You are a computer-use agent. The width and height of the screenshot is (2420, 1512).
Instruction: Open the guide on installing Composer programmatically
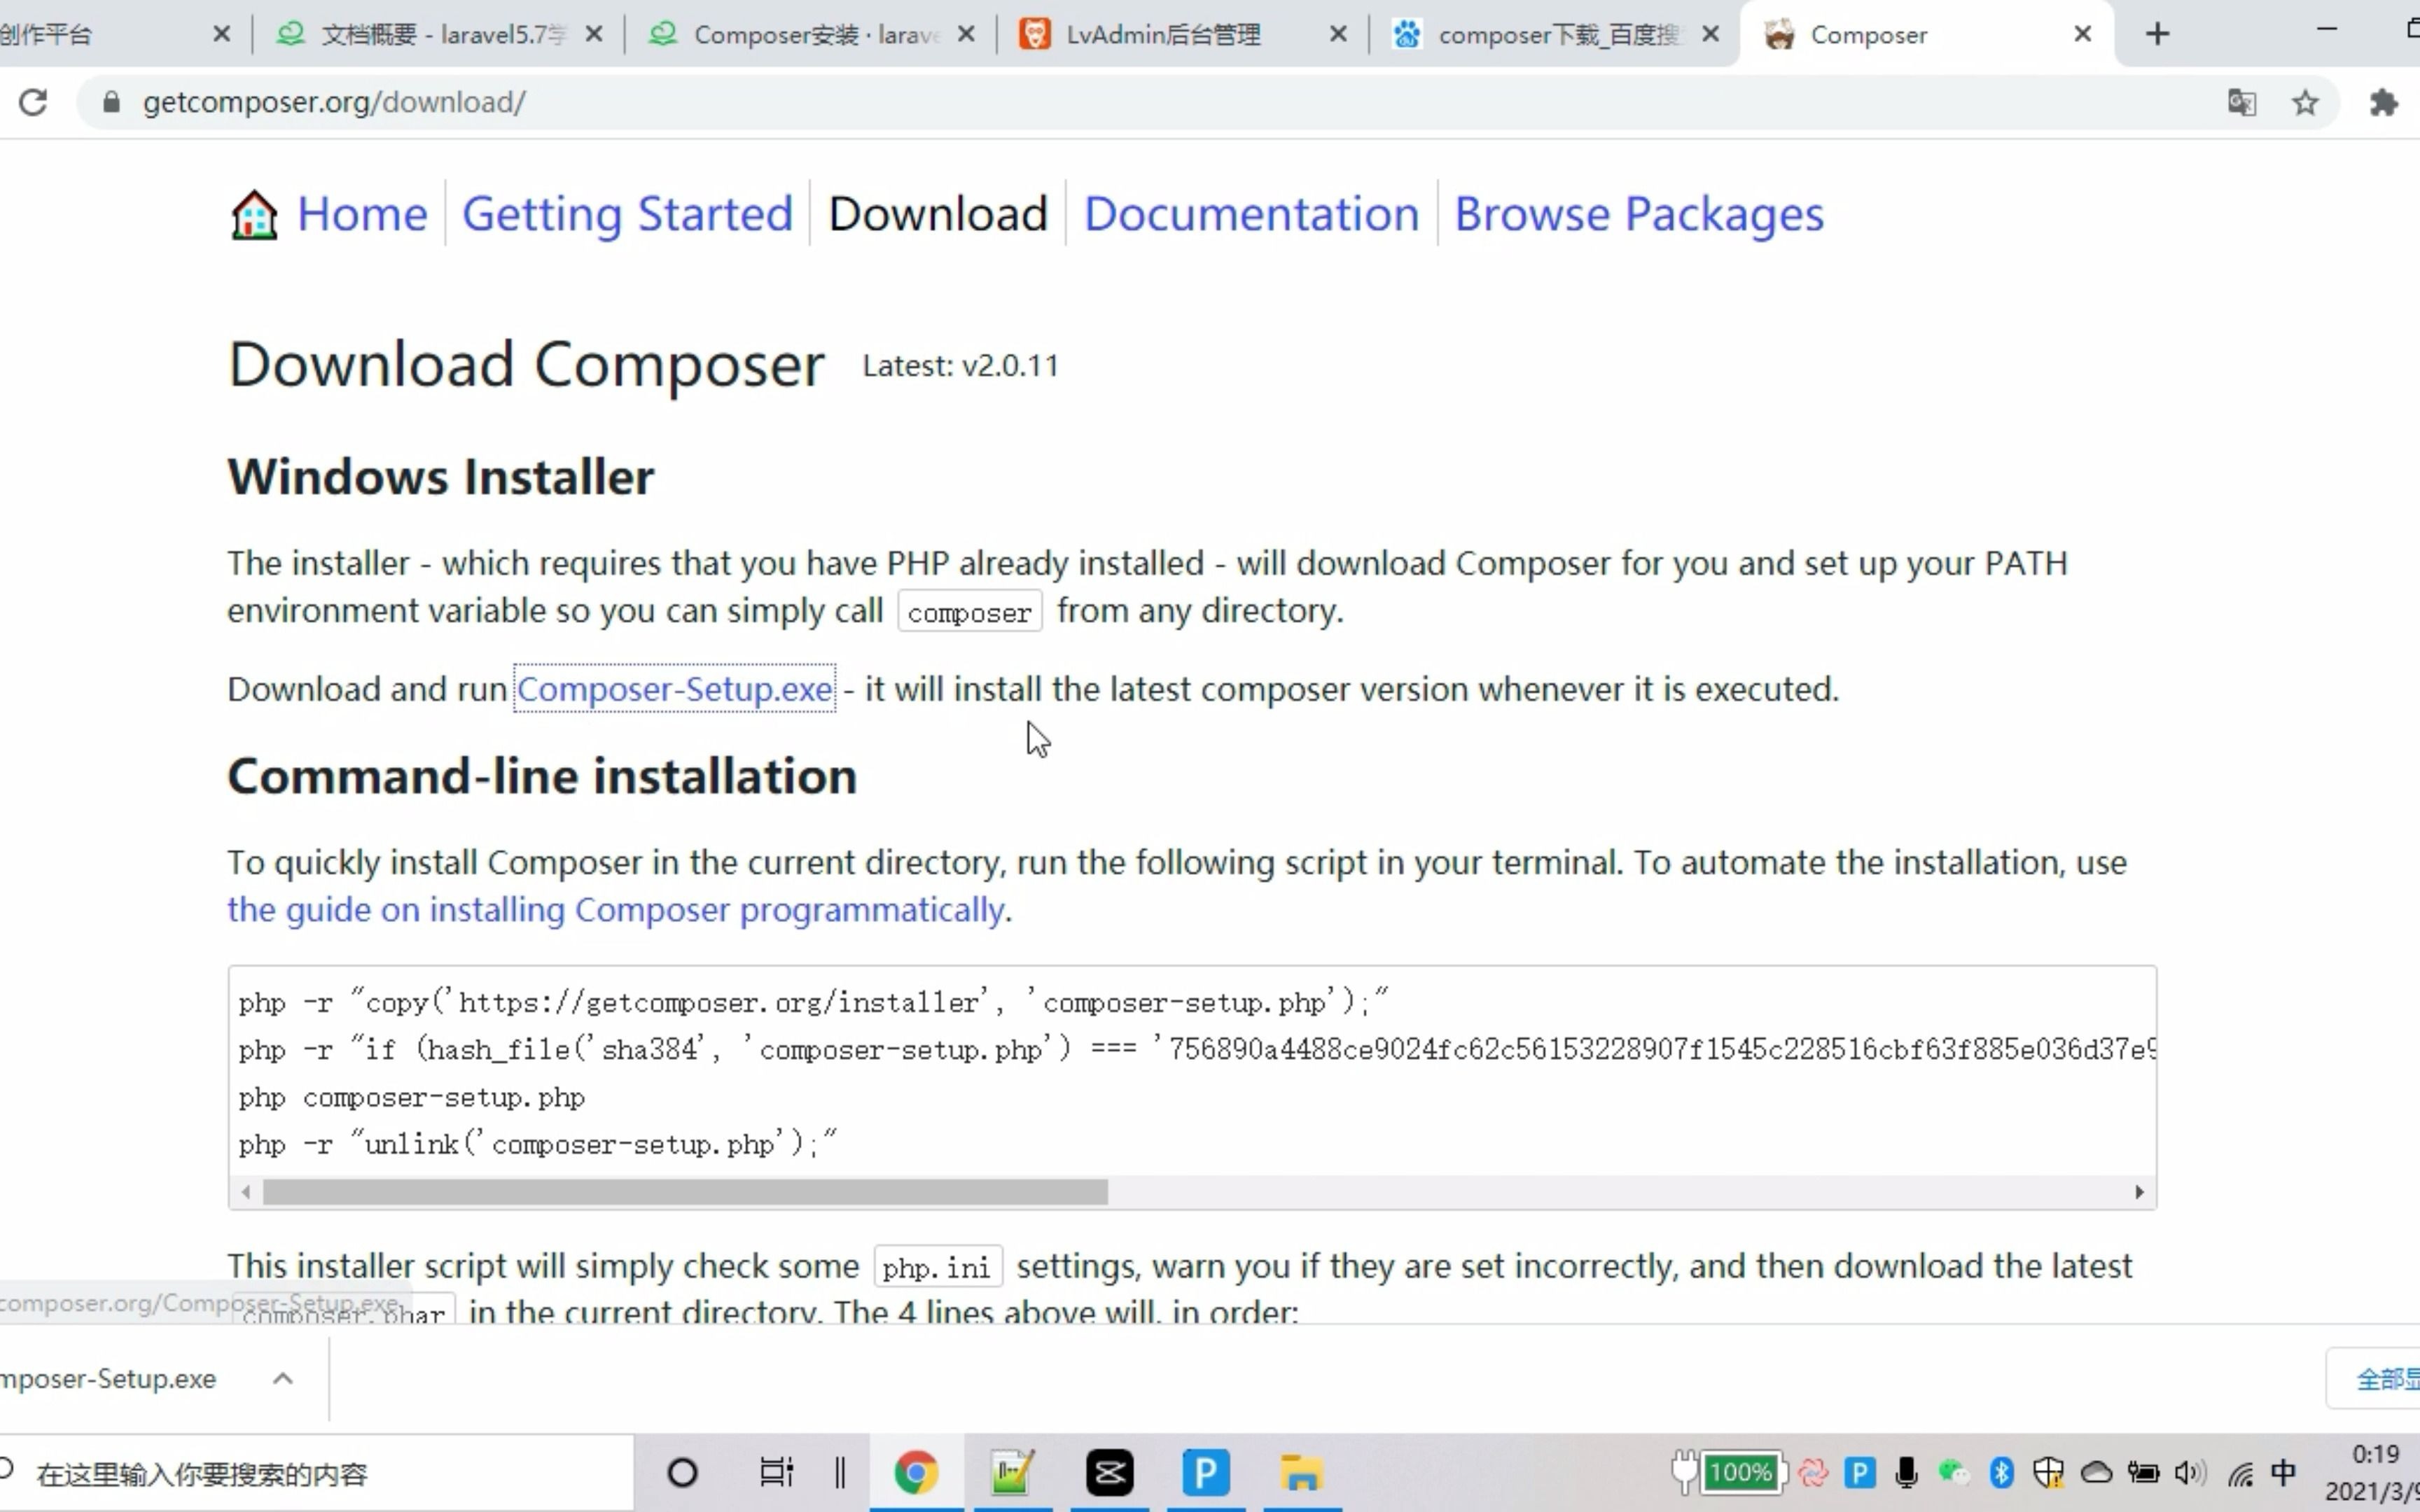(616, 910)
